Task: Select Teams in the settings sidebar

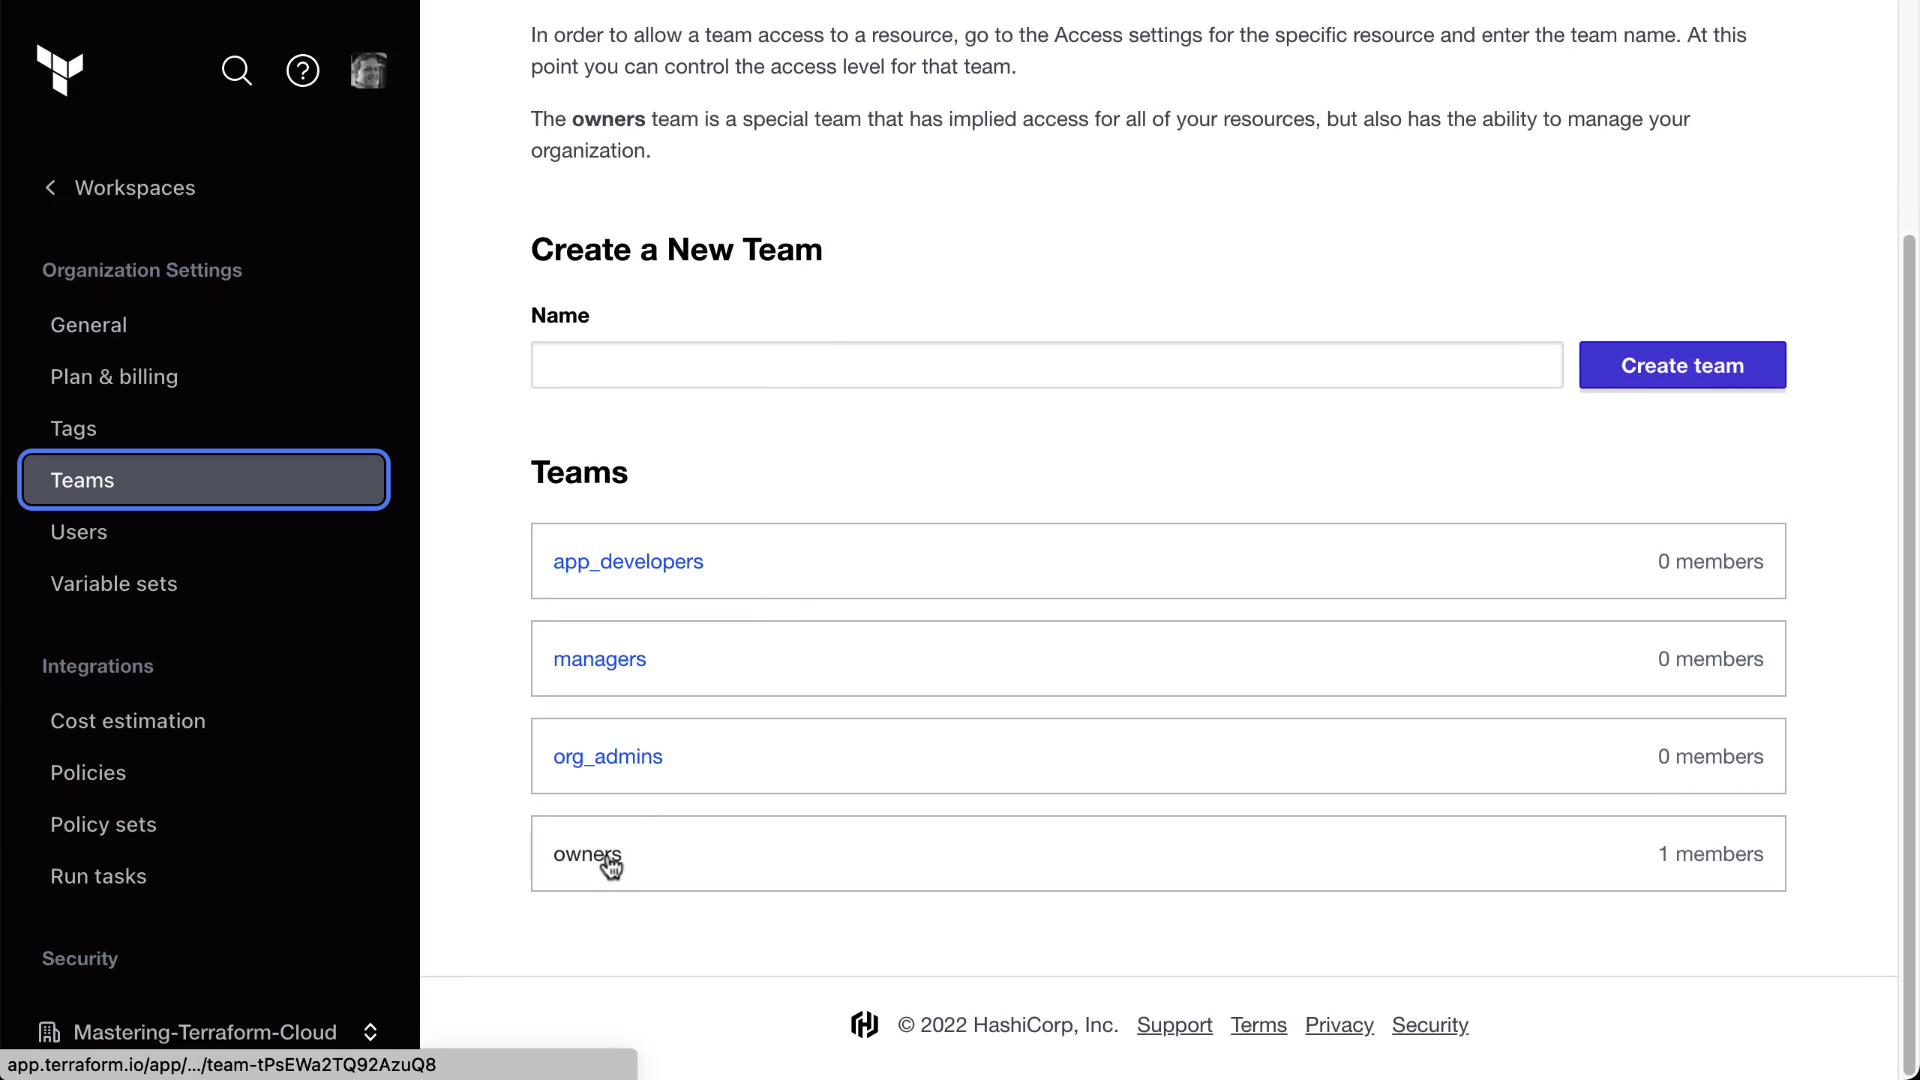Action: [x=204, y=480]
